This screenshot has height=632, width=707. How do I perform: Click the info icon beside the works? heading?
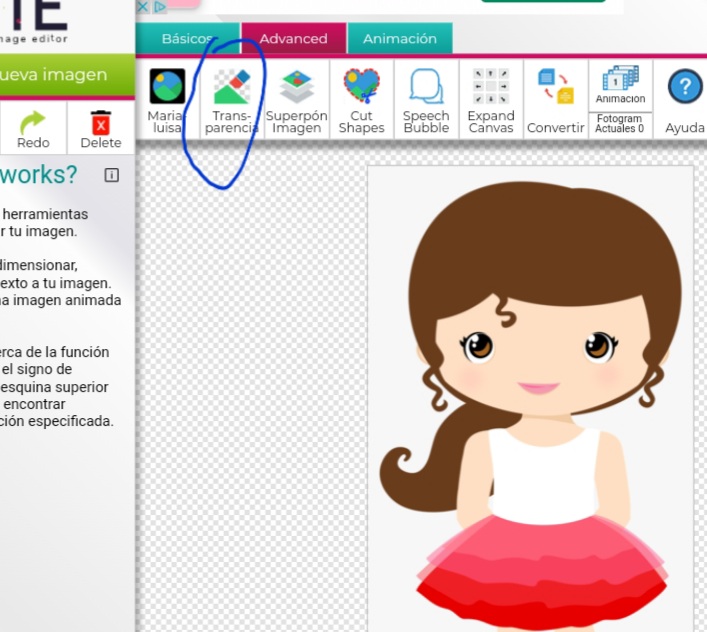point(111,175)
